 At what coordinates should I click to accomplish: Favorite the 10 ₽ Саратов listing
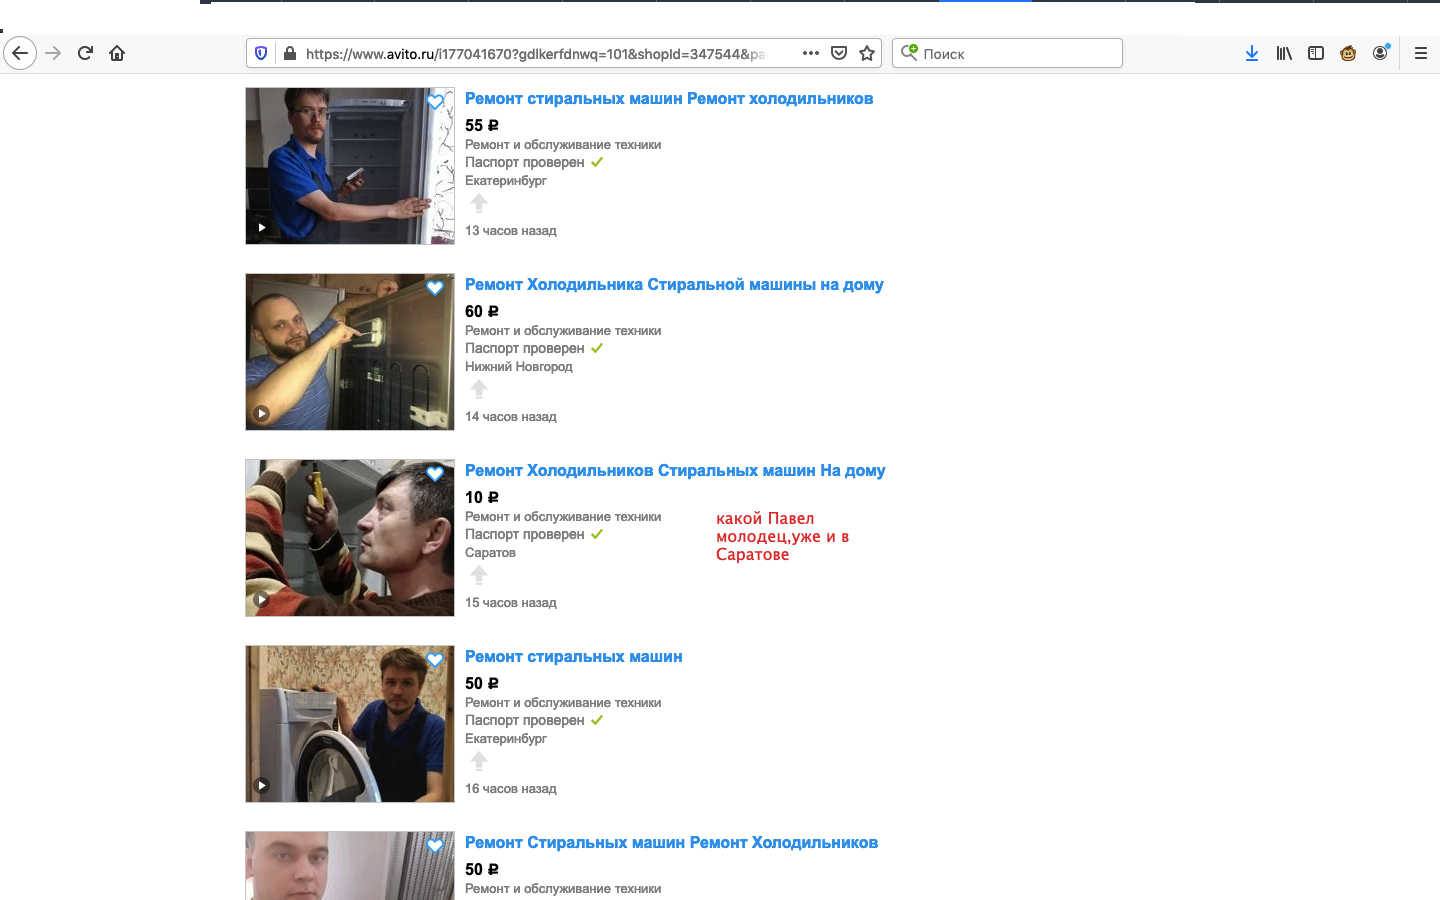435,474
